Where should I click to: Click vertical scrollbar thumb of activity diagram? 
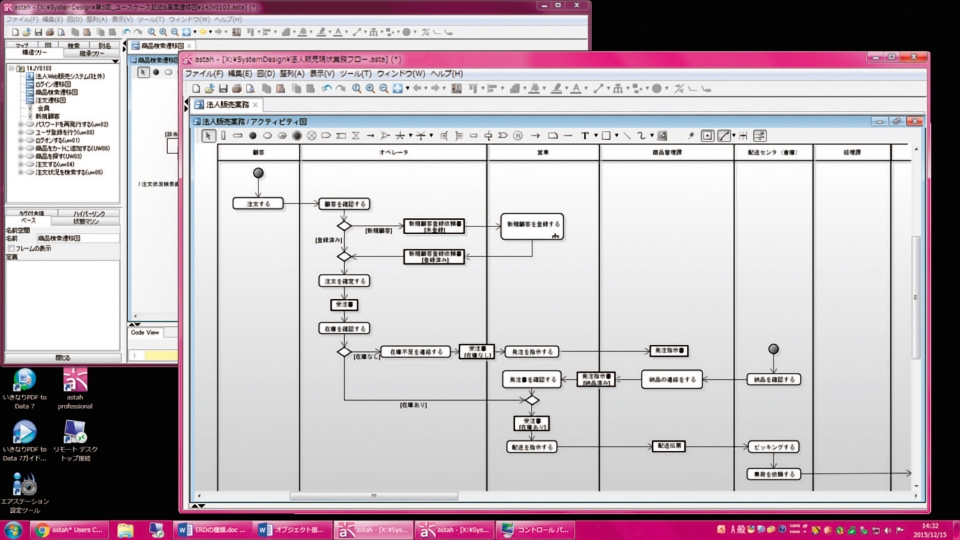916,297
